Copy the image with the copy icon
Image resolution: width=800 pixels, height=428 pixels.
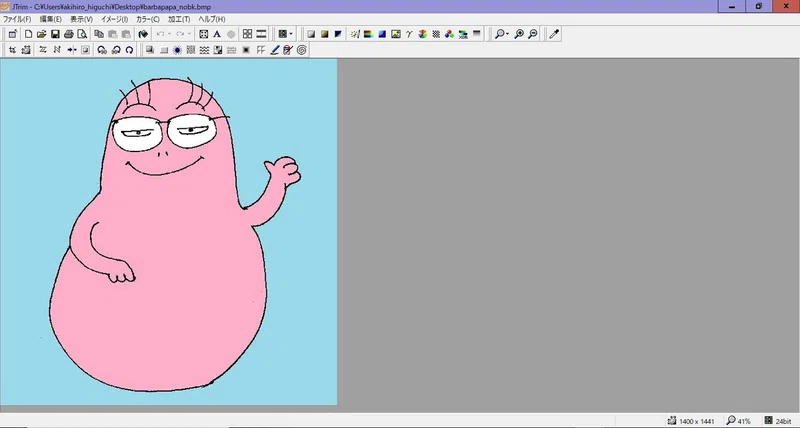coord(99,34)
